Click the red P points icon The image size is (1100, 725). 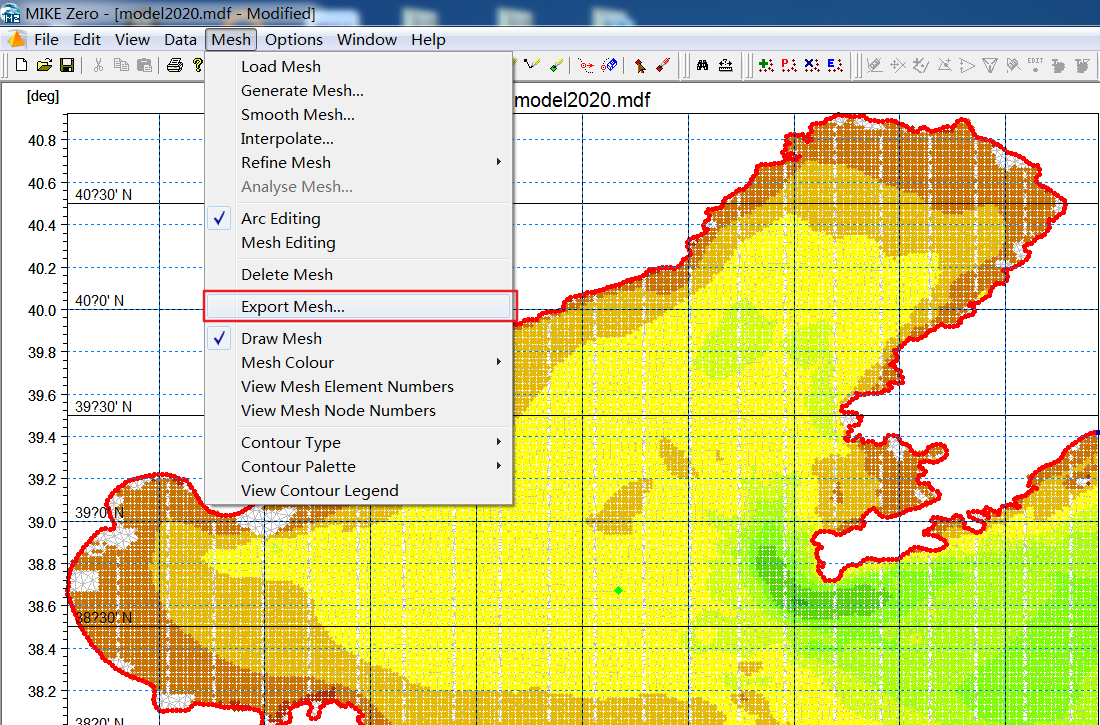click(789, 66)
